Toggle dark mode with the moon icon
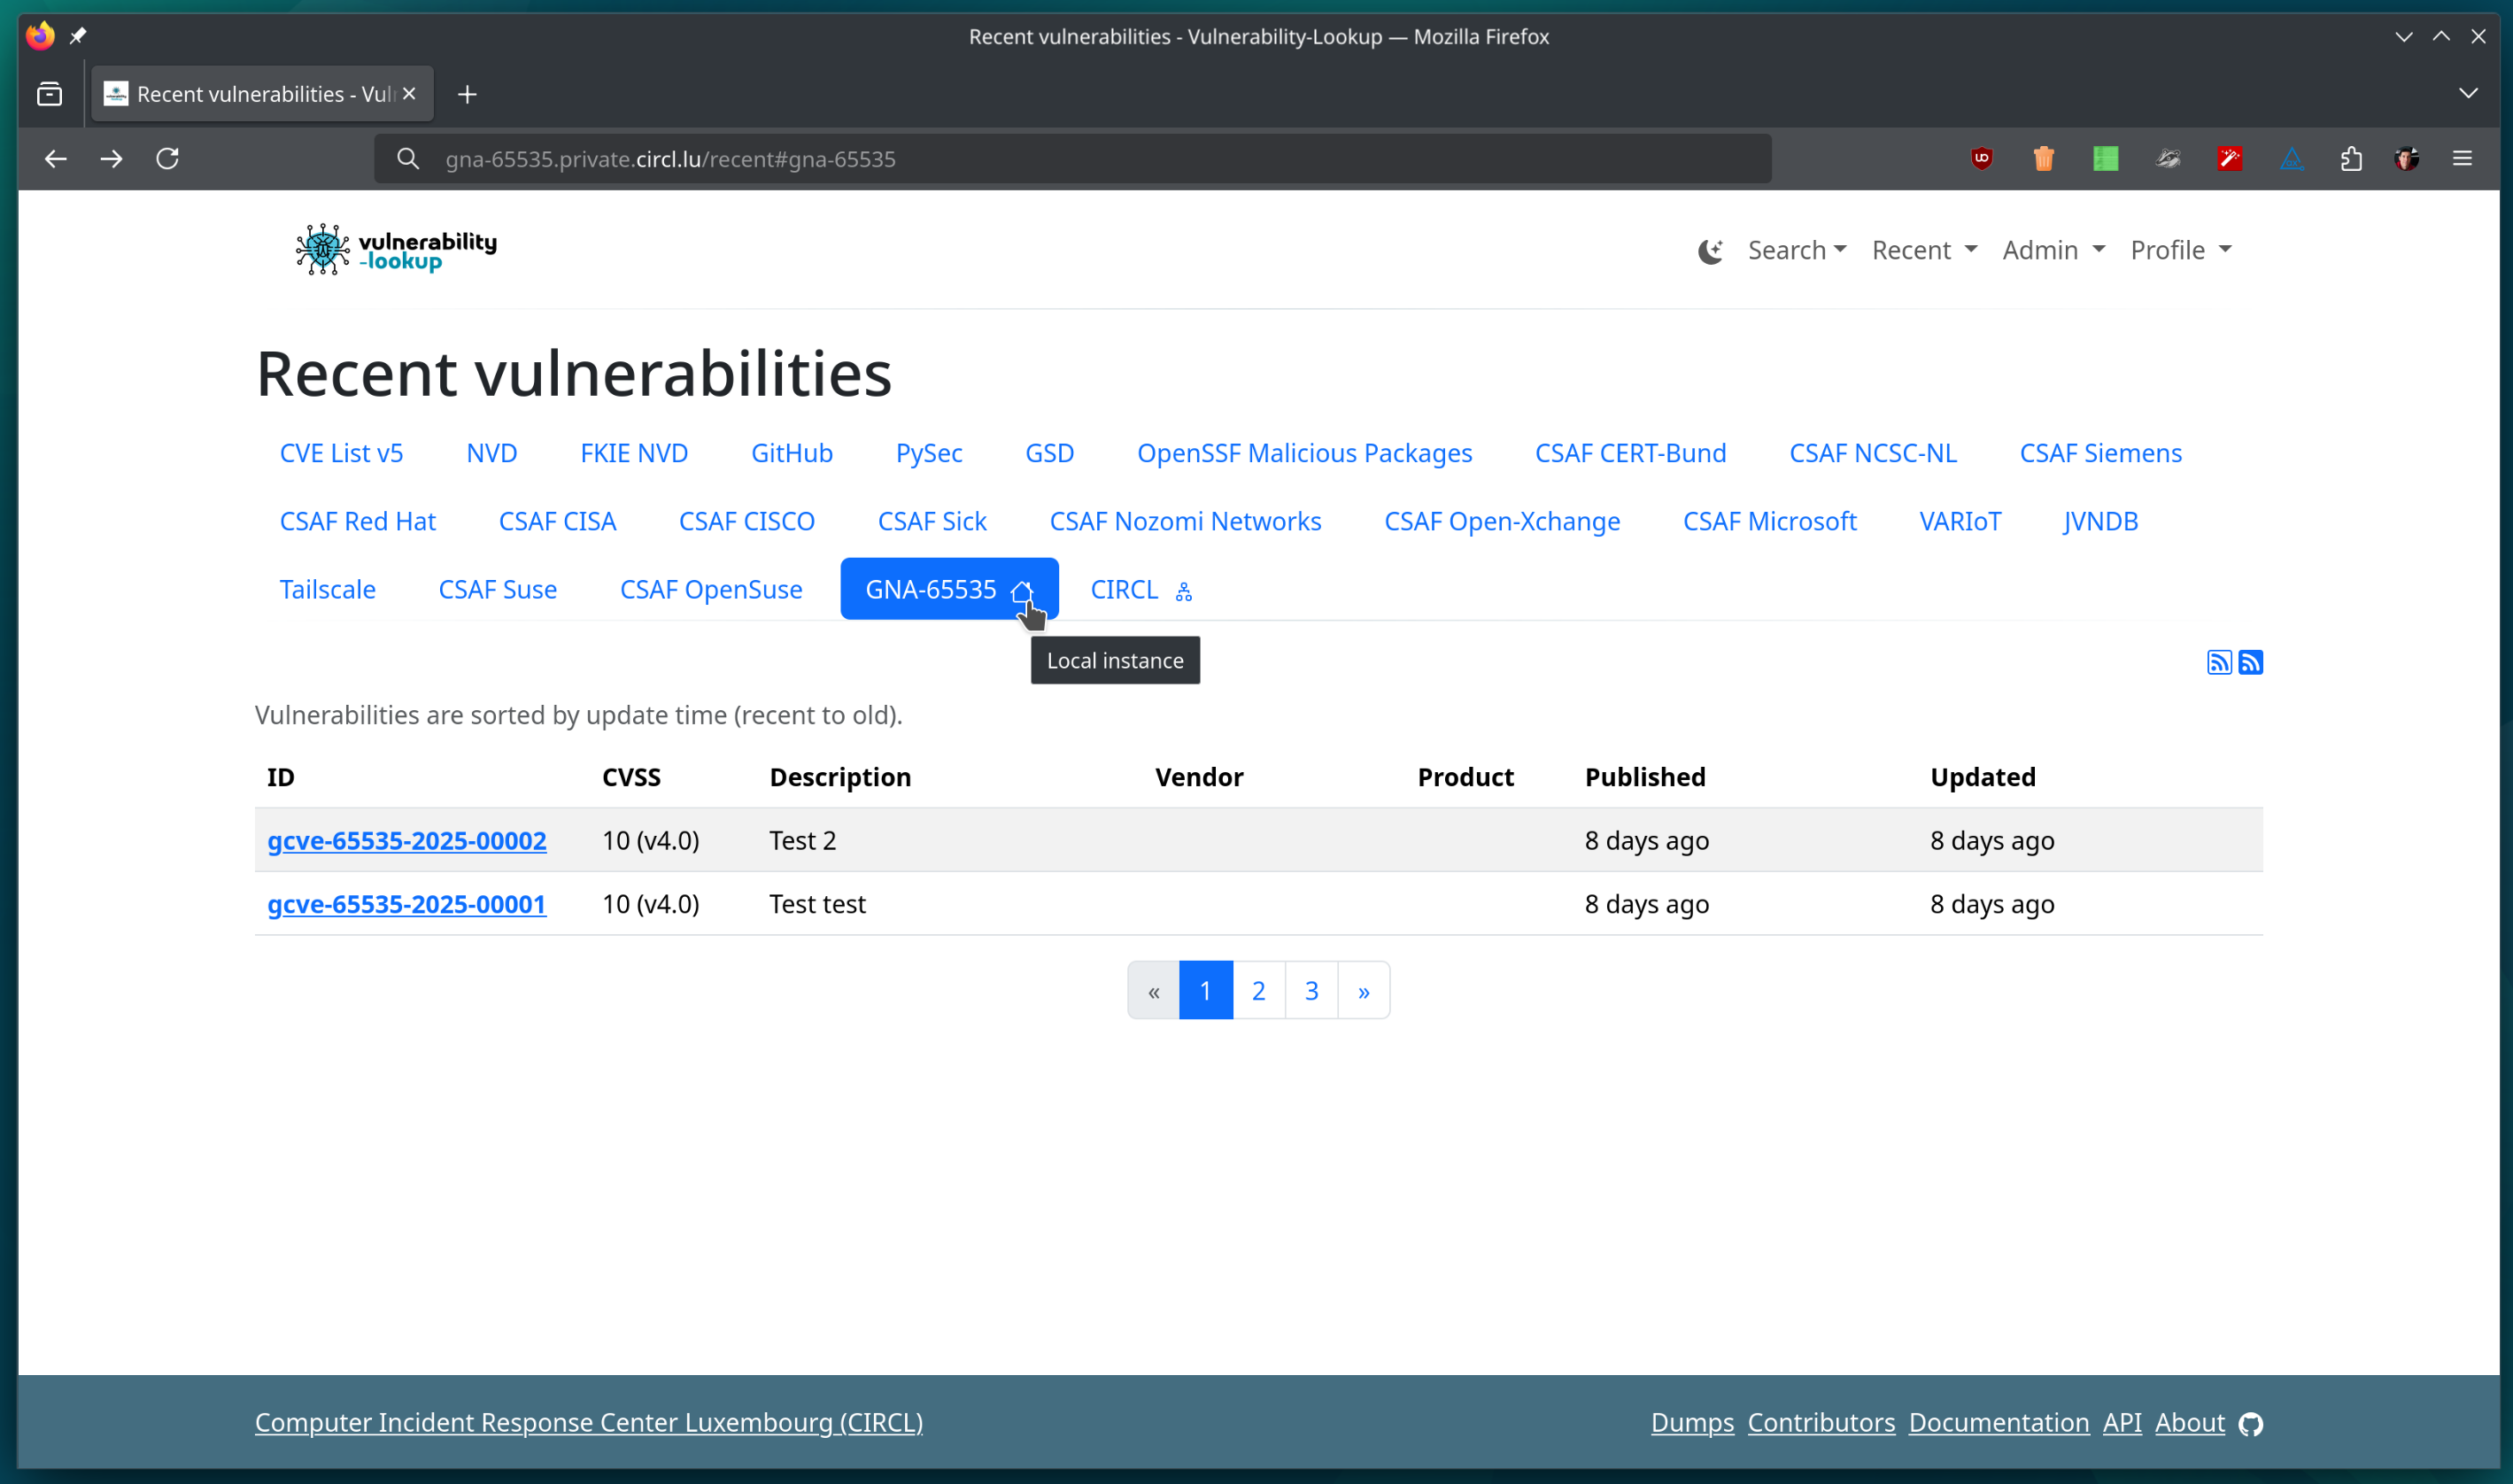 coord(1711,251)
